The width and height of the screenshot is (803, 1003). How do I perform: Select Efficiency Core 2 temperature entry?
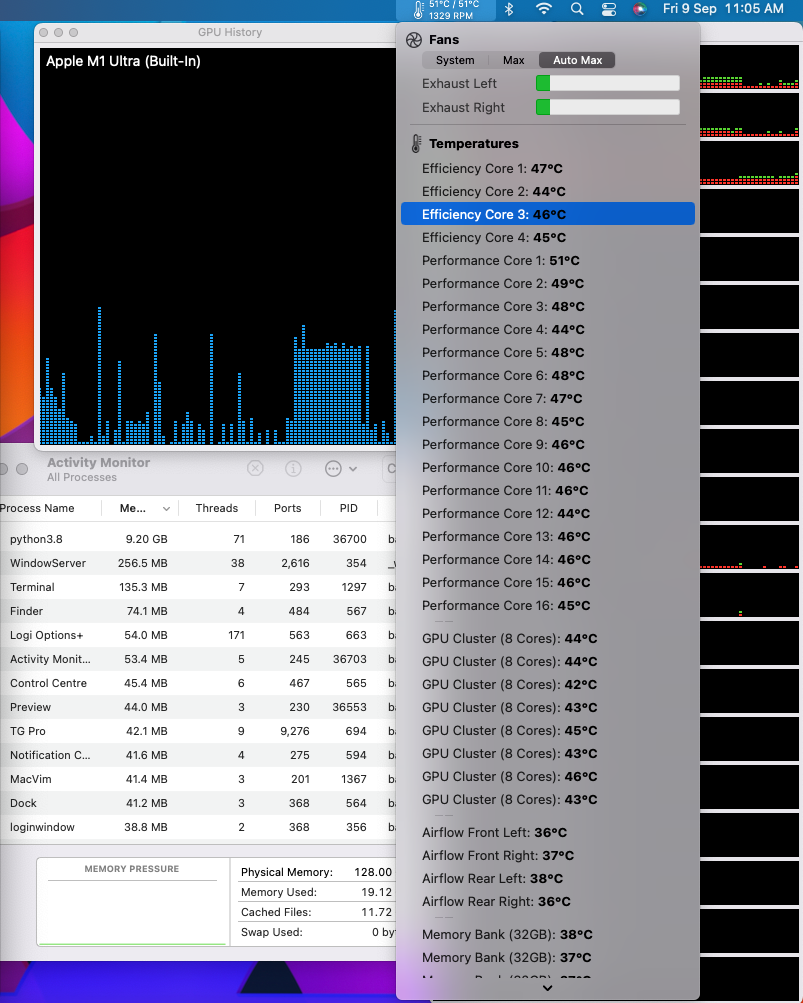[548, 191]
